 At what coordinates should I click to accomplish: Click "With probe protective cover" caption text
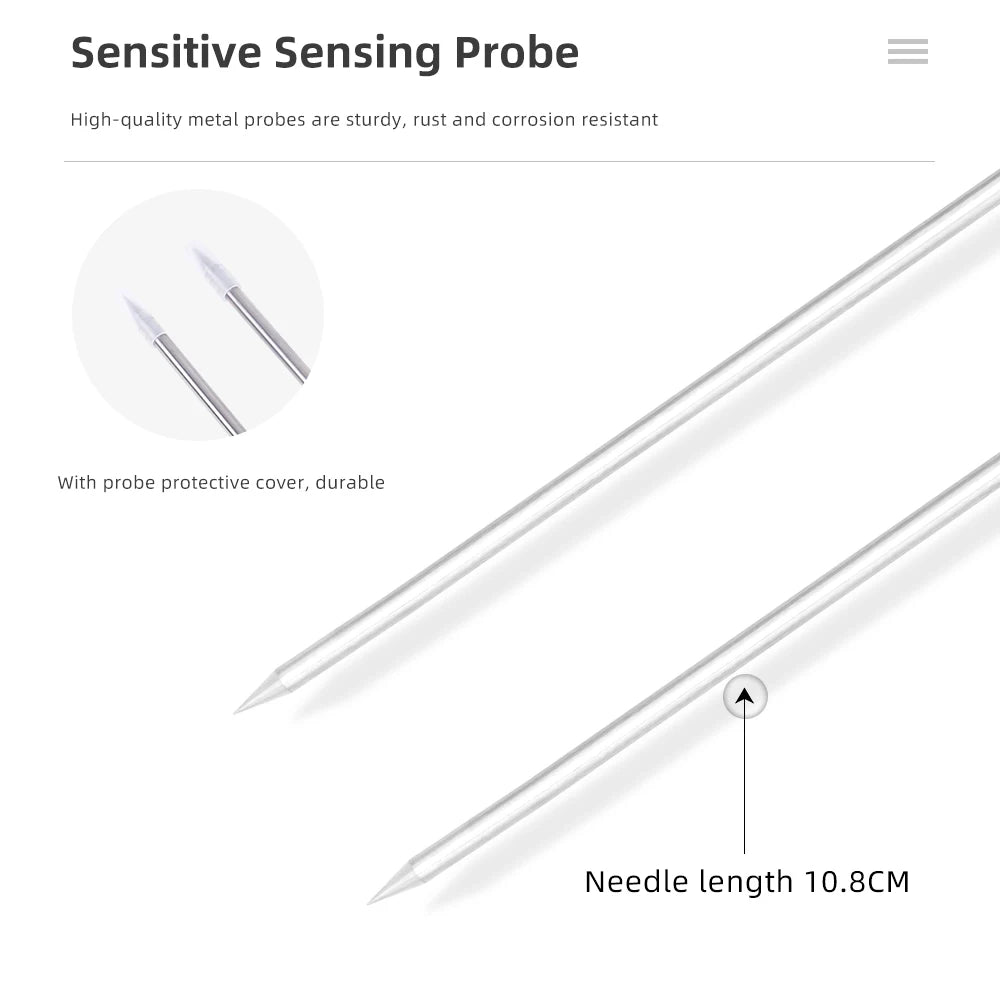(182, 483)
